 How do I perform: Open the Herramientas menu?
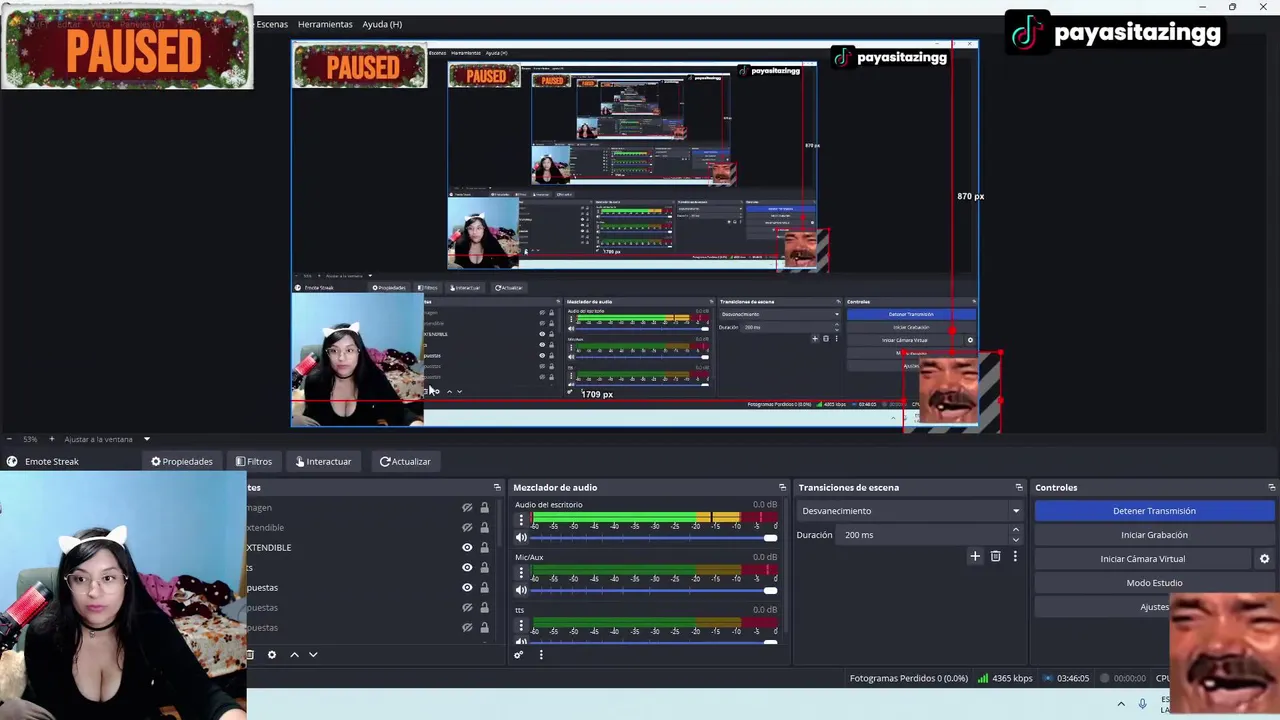point(325,24)
